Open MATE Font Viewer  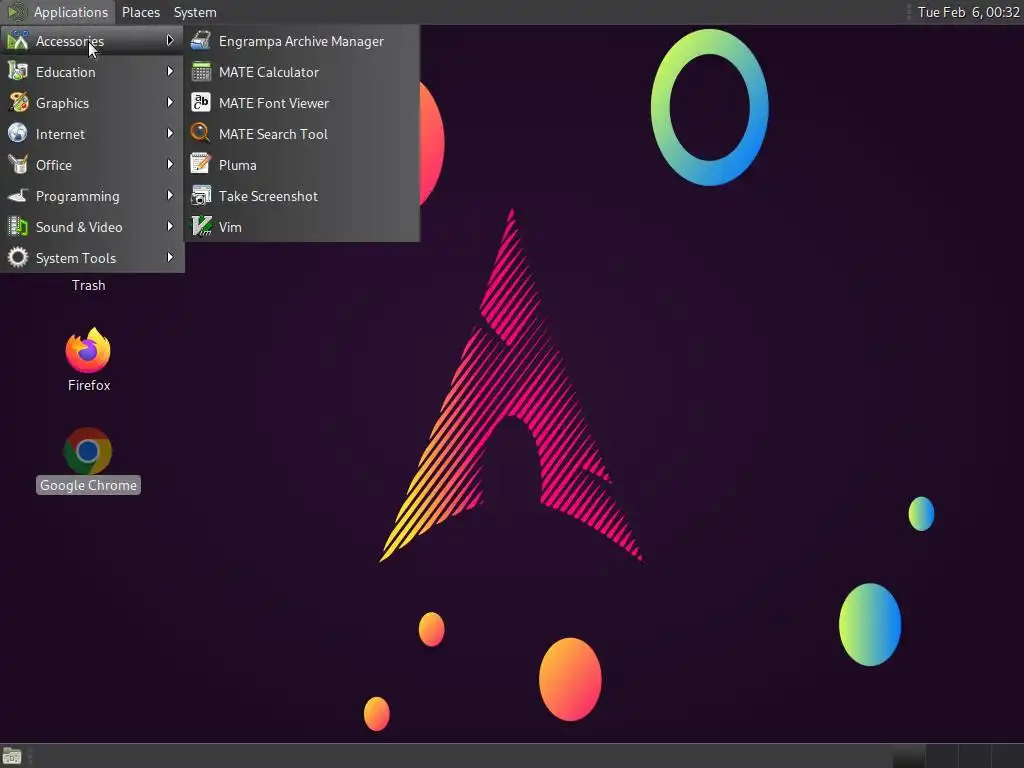tap(302, 103)
